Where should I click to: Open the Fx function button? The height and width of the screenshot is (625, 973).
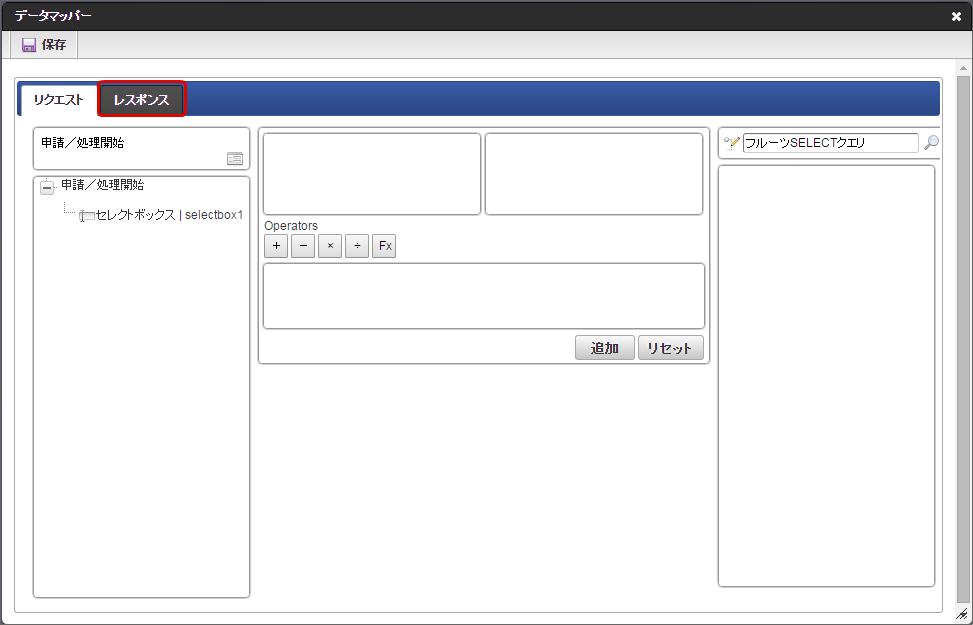coord(384,246)
